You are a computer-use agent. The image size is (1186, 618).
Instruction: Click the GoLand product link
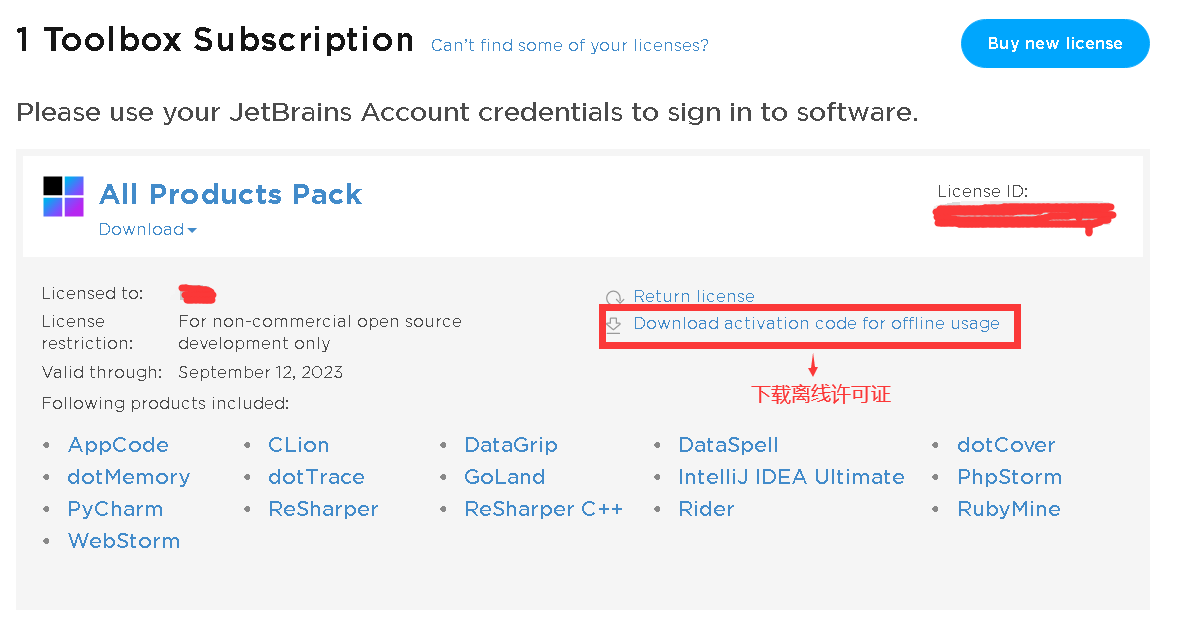tap(504, 477)
